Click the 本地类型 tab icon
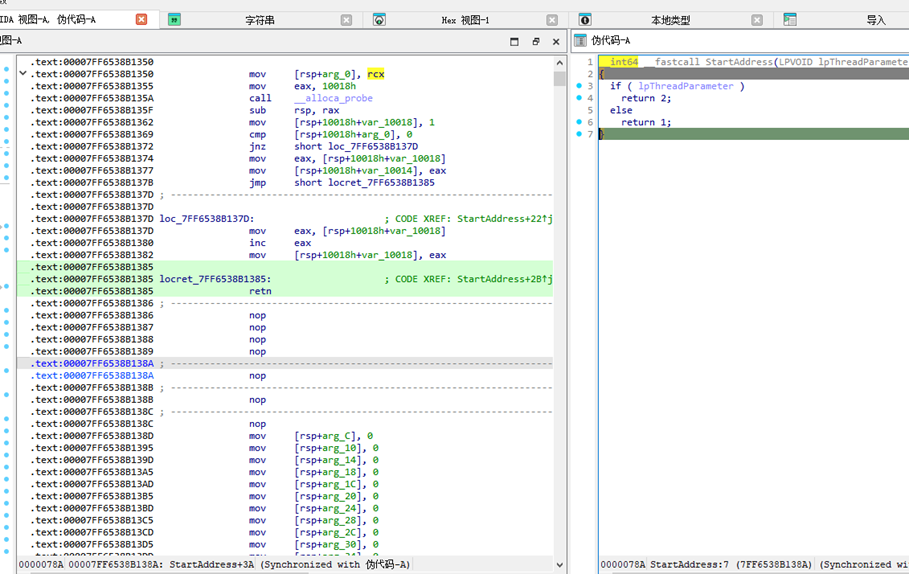This screenshot has width=909, height=574. (x=585, y=20)
